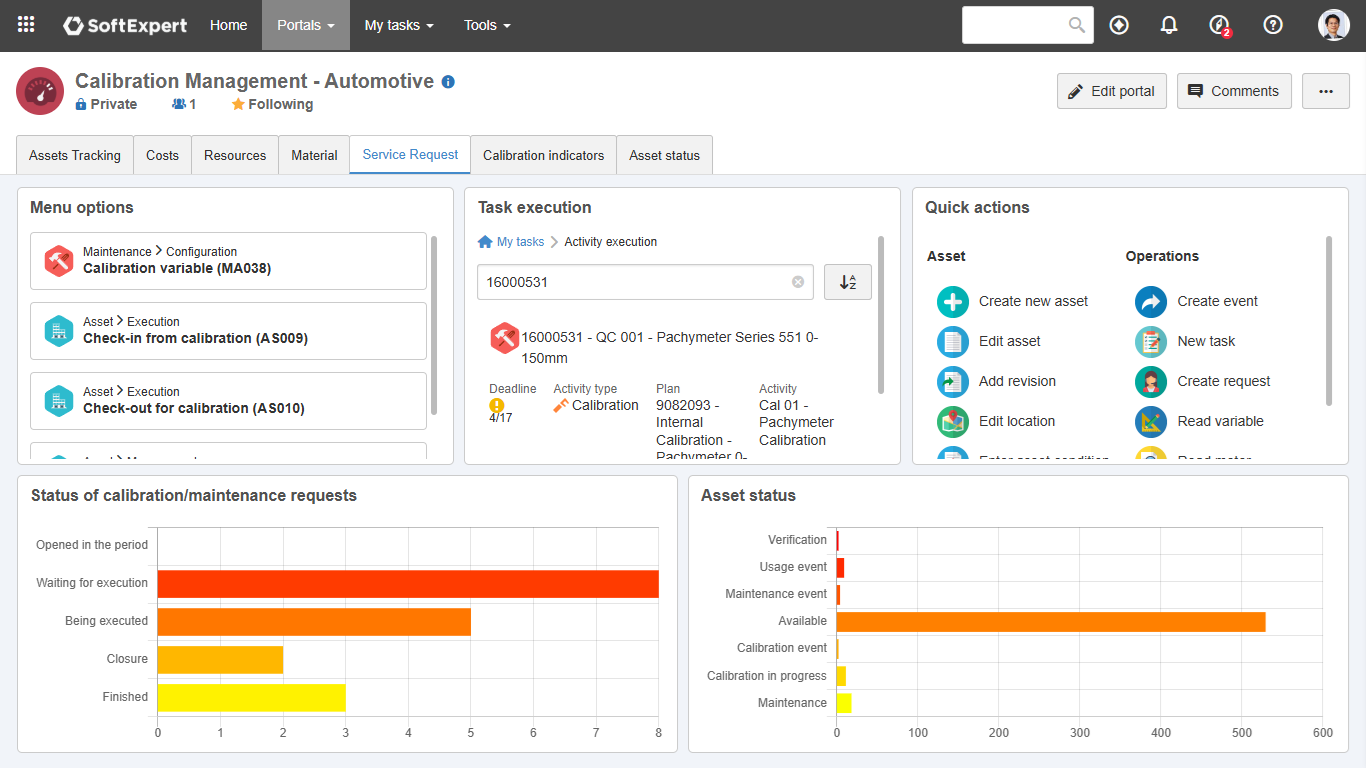
Task: Switch to the Calibration indicators tab
Action: tap(544, 155)
